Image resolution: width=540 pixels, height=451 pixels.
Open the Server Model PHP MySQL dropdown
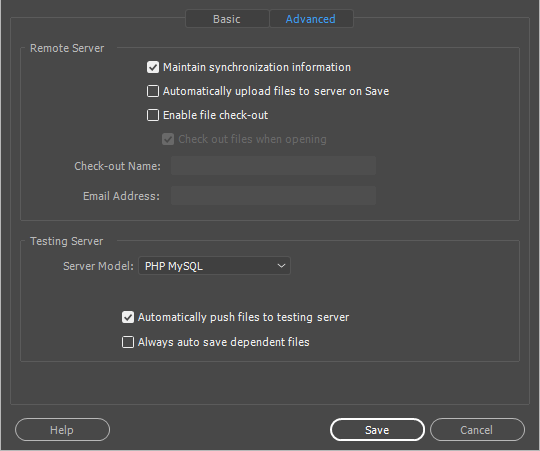(214, 266)
